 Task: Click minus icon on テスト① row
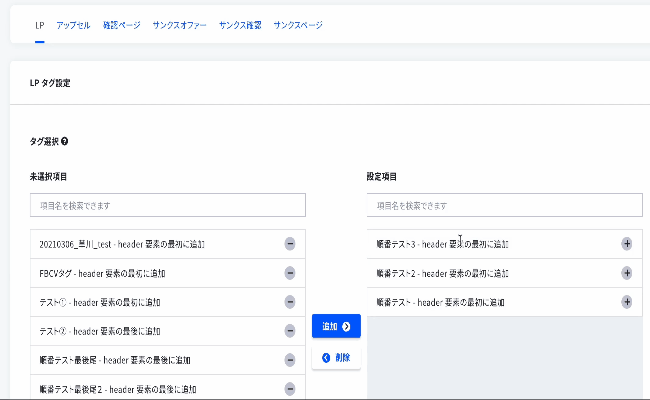point(290,302)
